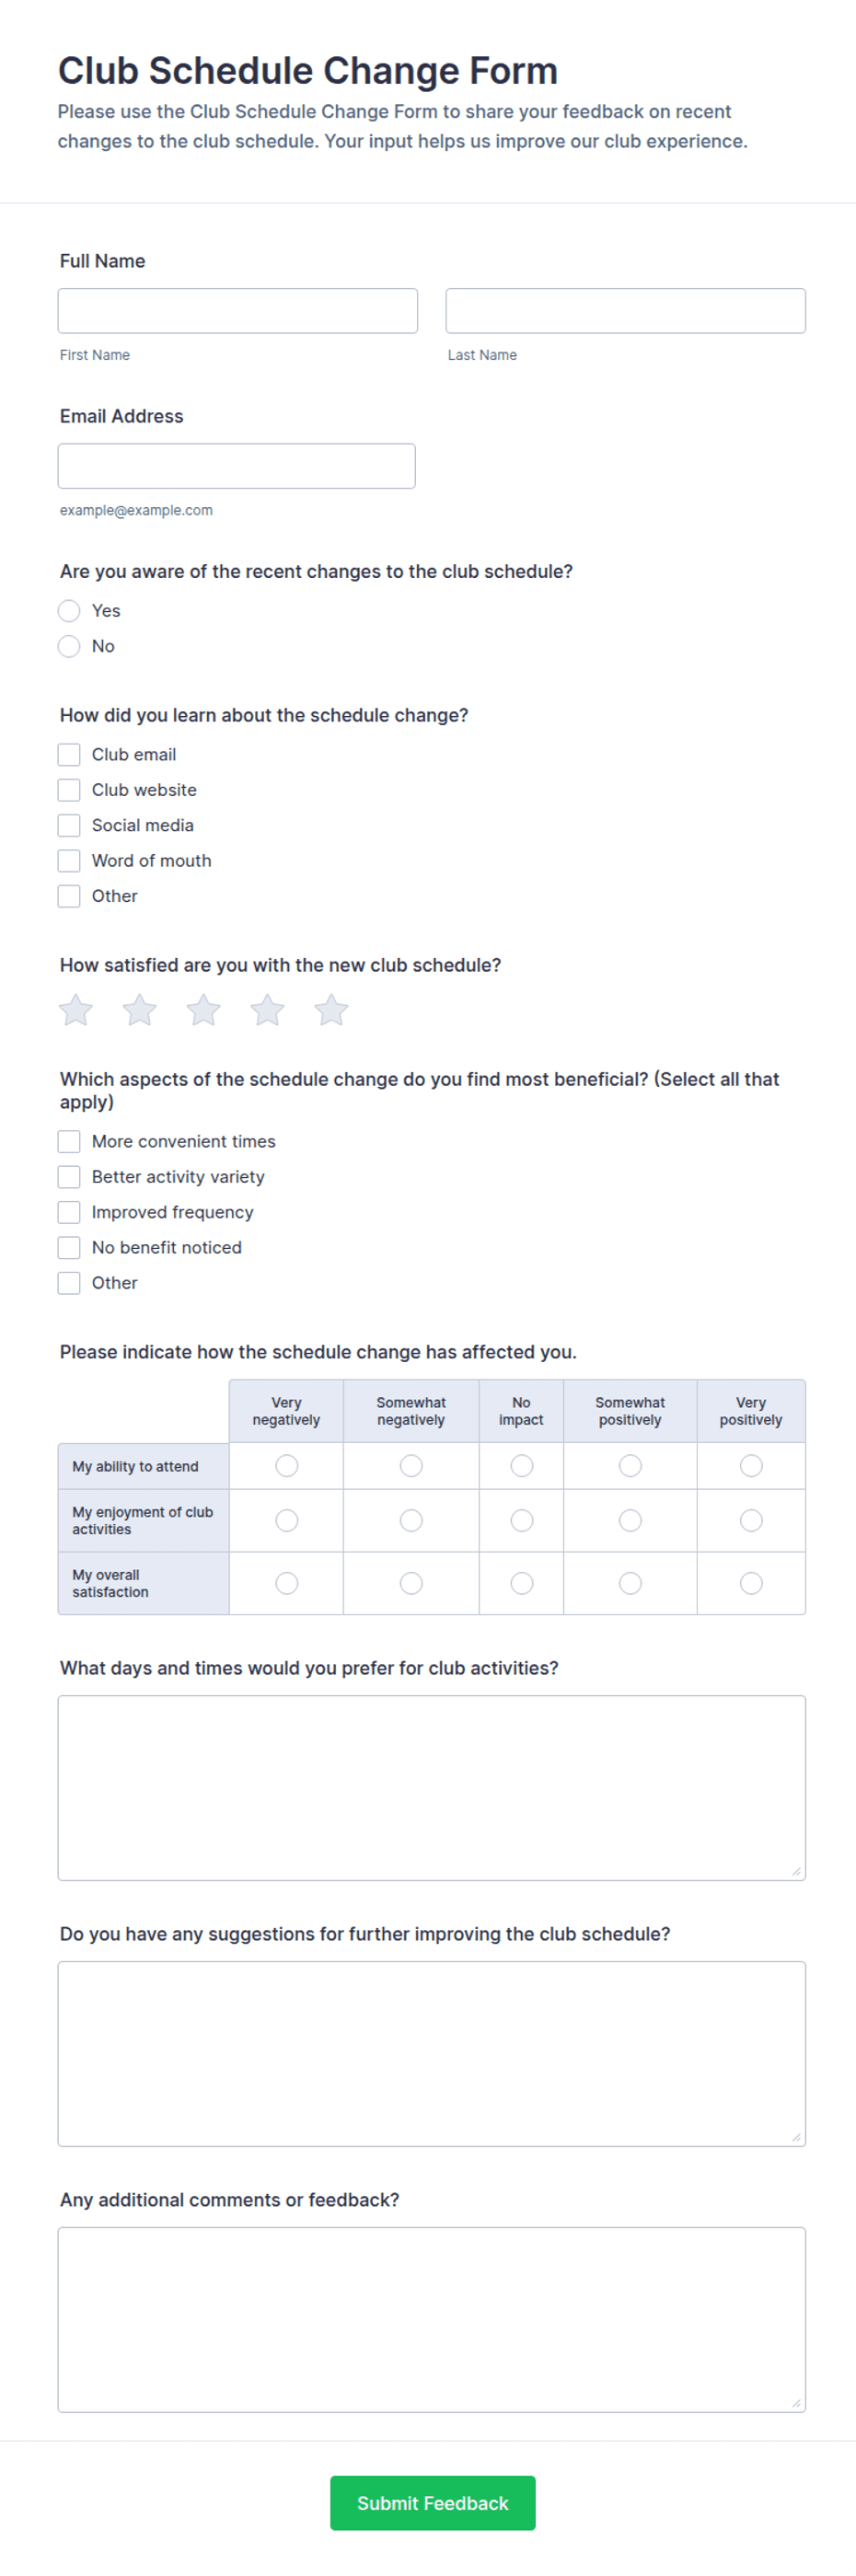This screenshot has height=2576, width=856.
Task: Choose No for schedule change awareness
Action: pos(69,646)
